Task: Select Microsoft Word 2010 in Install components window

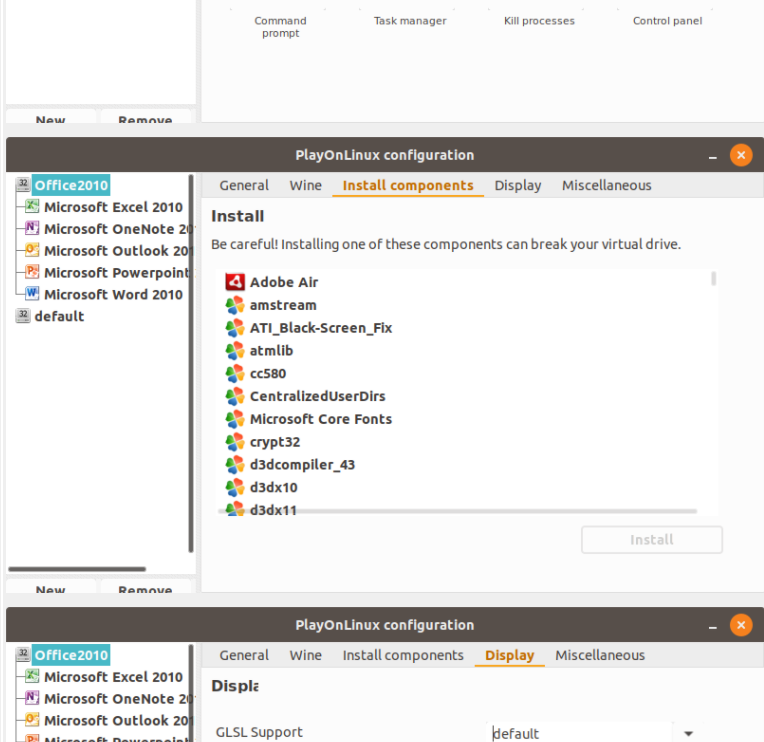Action: [x=113, y=294]
